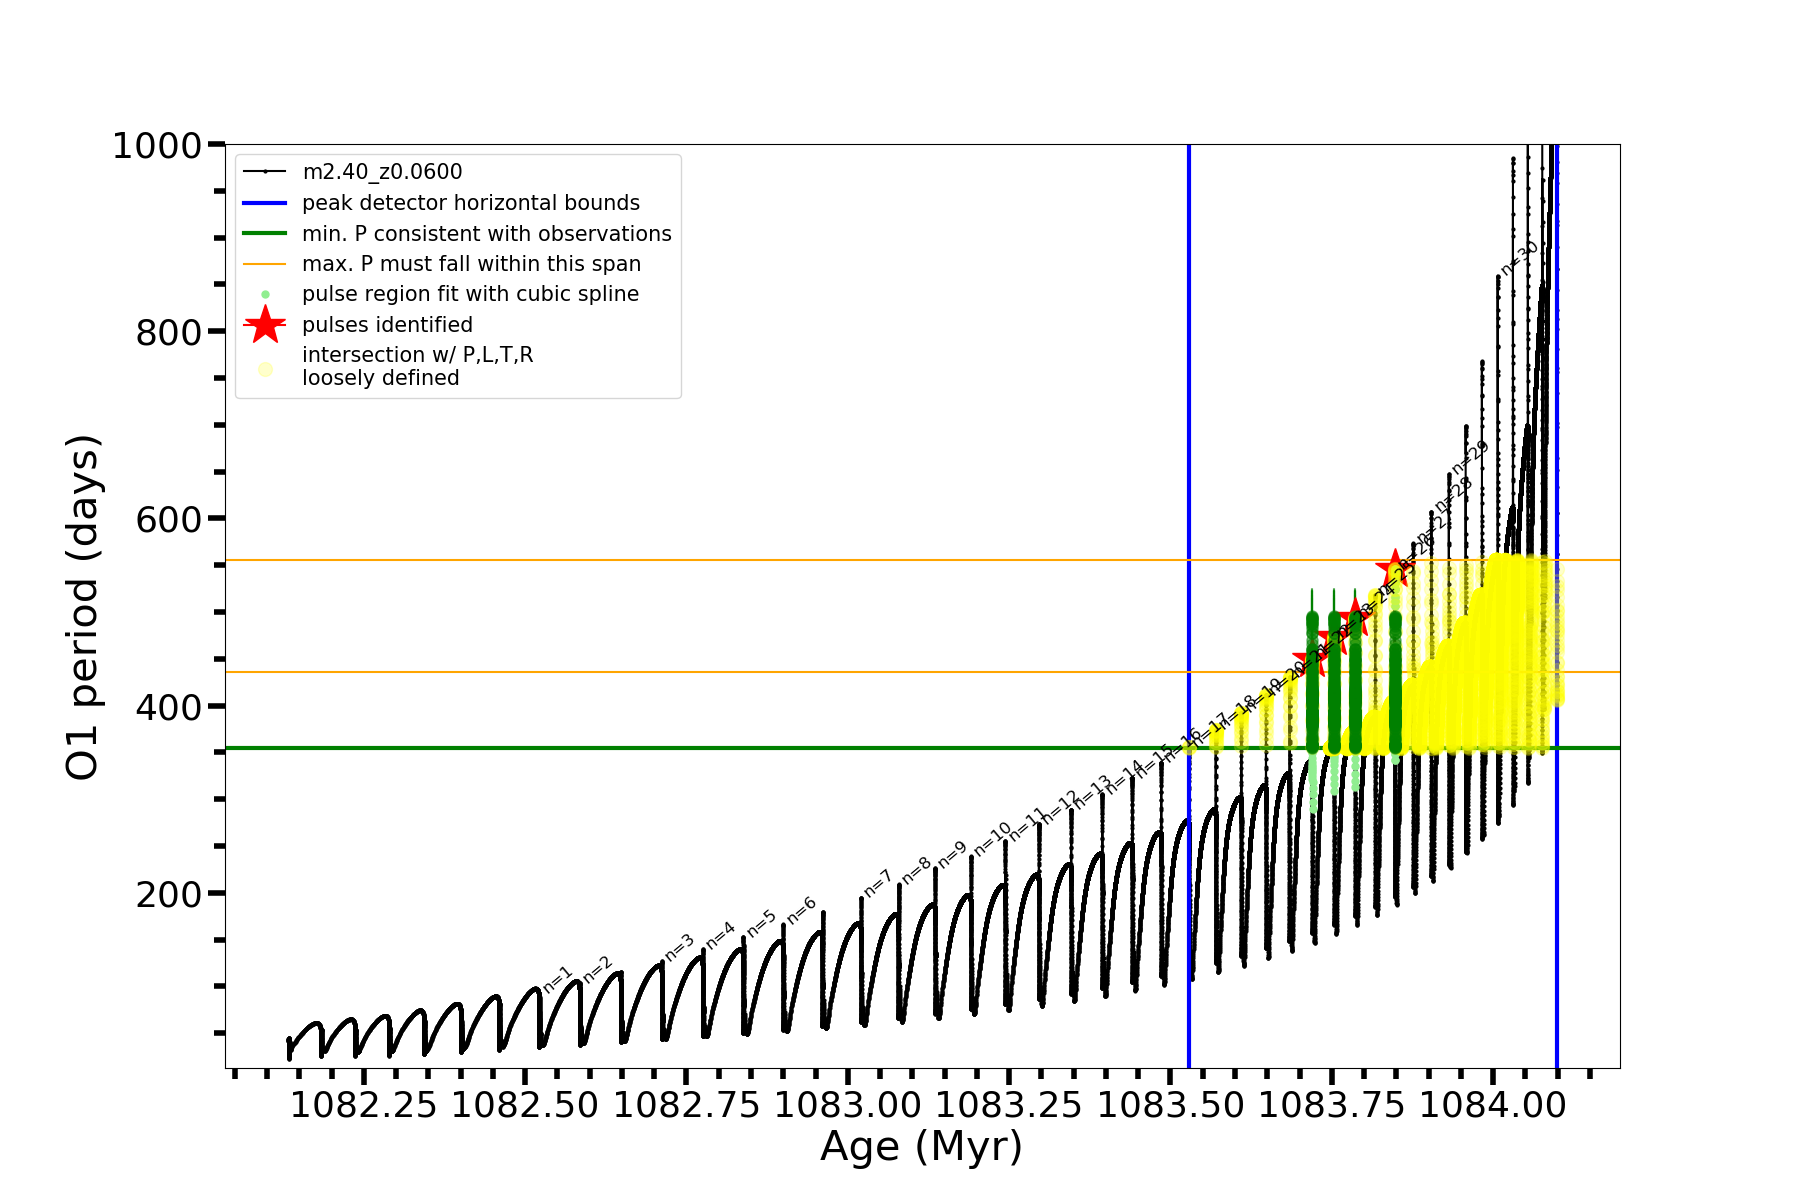Click the 'pulse region fit with cubic spline' text

(470, 294)
